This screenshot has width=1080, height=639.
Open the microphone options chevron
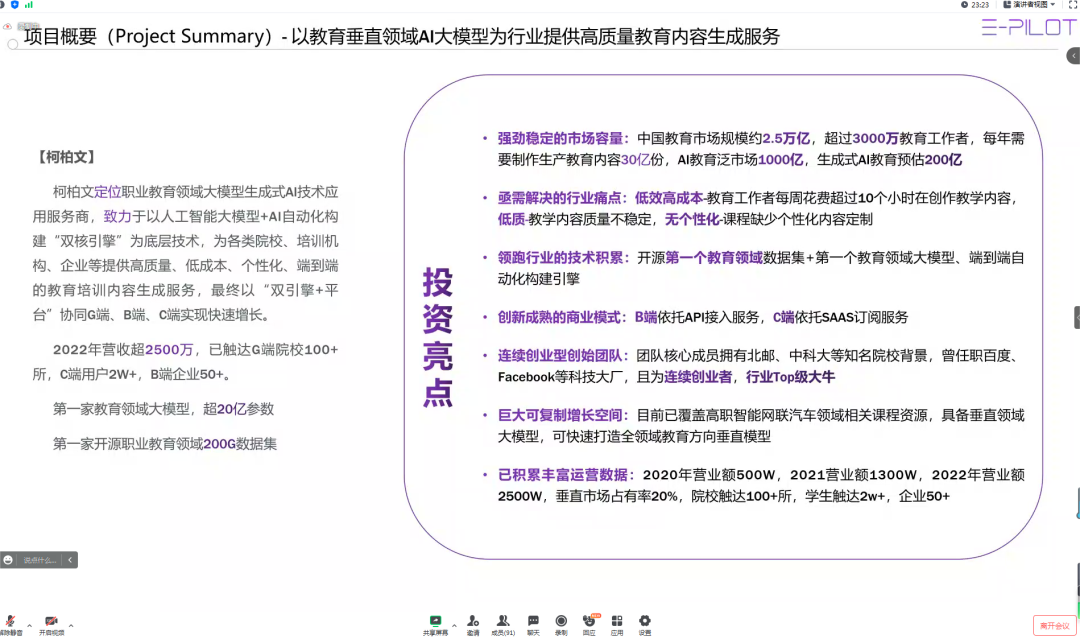pyautogui.click(x=29, y=624)
